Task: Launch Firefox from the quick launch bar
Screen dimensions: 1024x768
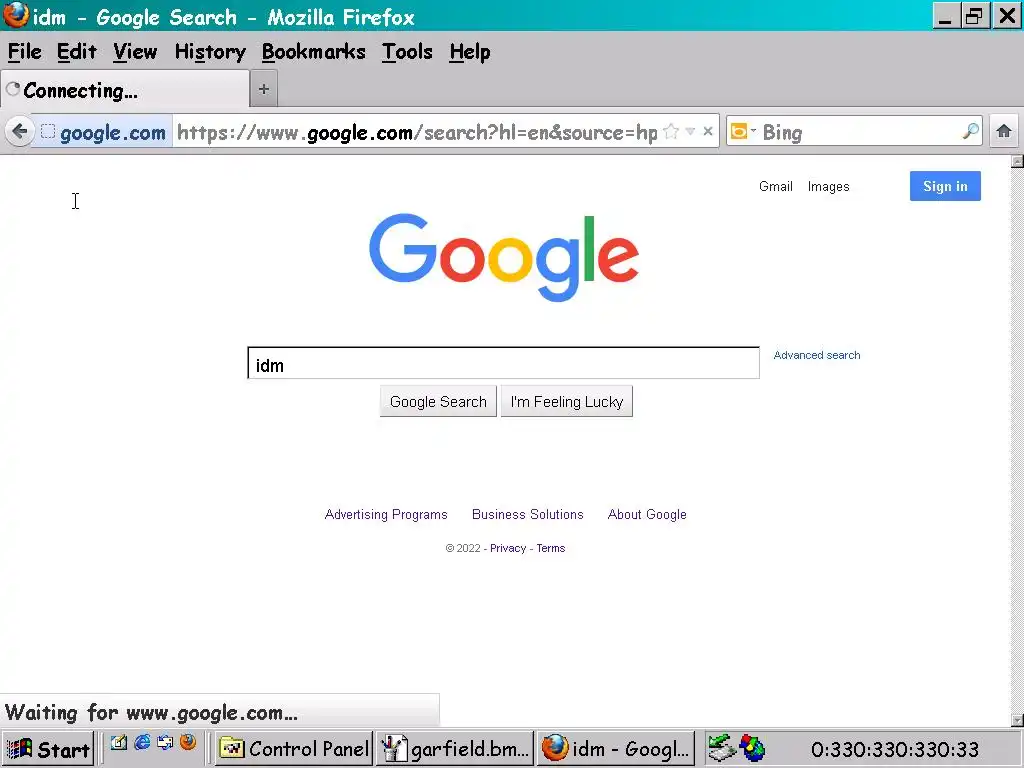Action: pos(188,743)
